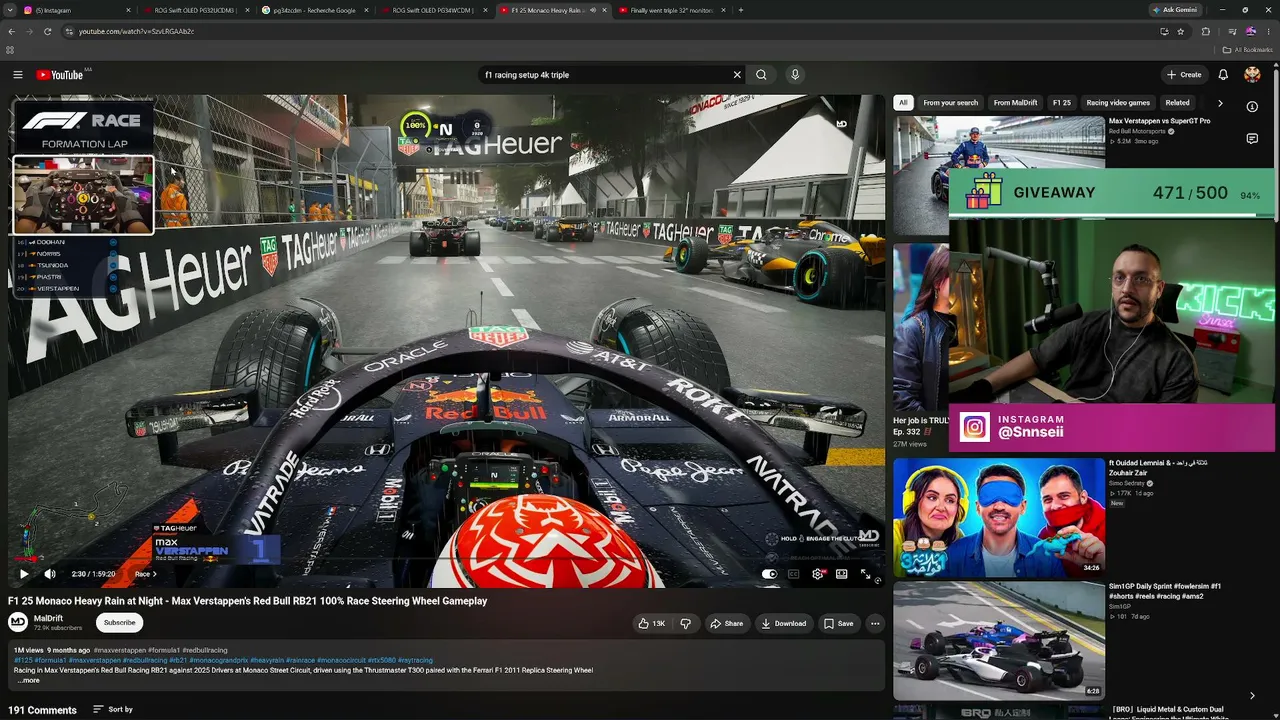Create new content via Create button

pyautogui.click(x=1184, y=75)
